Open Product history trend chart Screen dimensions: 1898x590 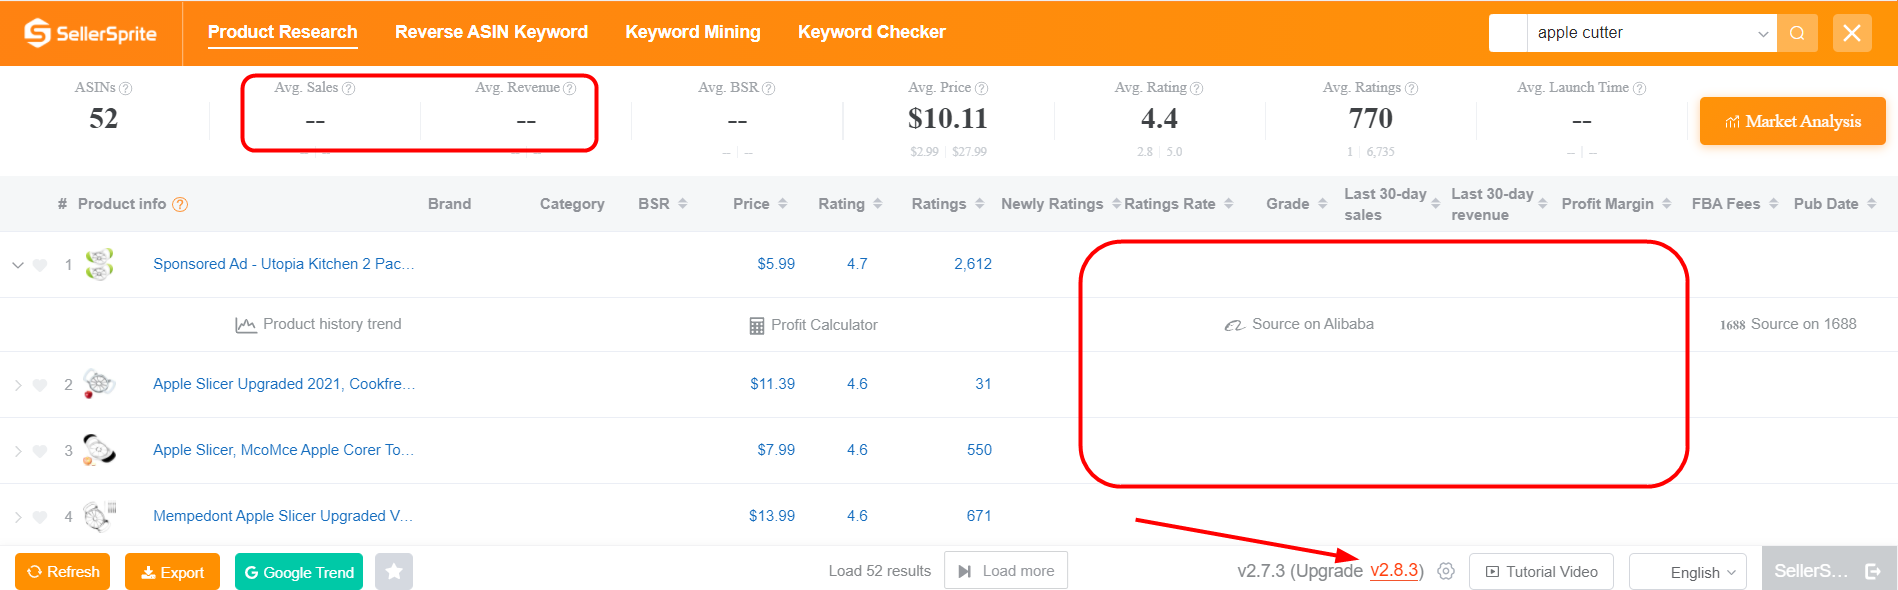click(319, 324)
